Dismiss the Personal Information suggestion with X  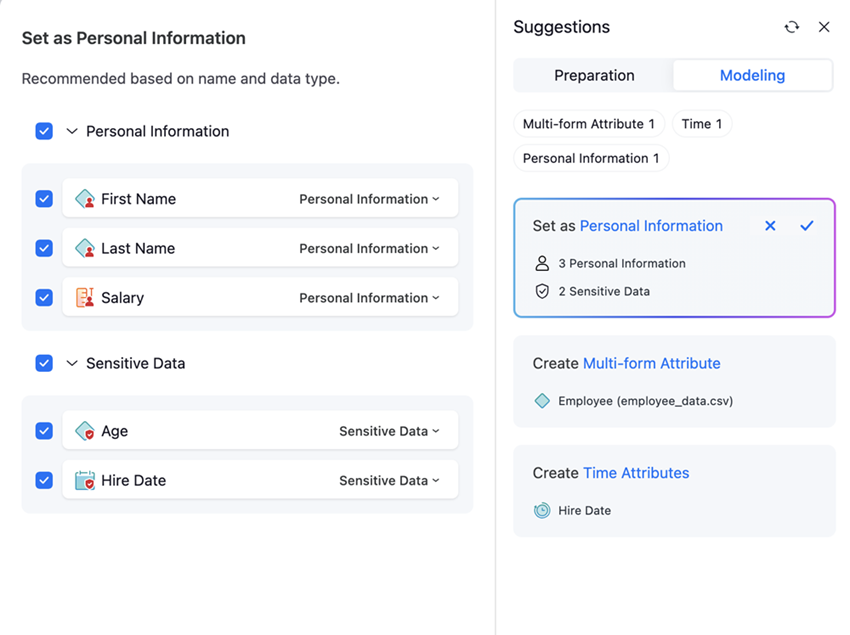[770, 226]
